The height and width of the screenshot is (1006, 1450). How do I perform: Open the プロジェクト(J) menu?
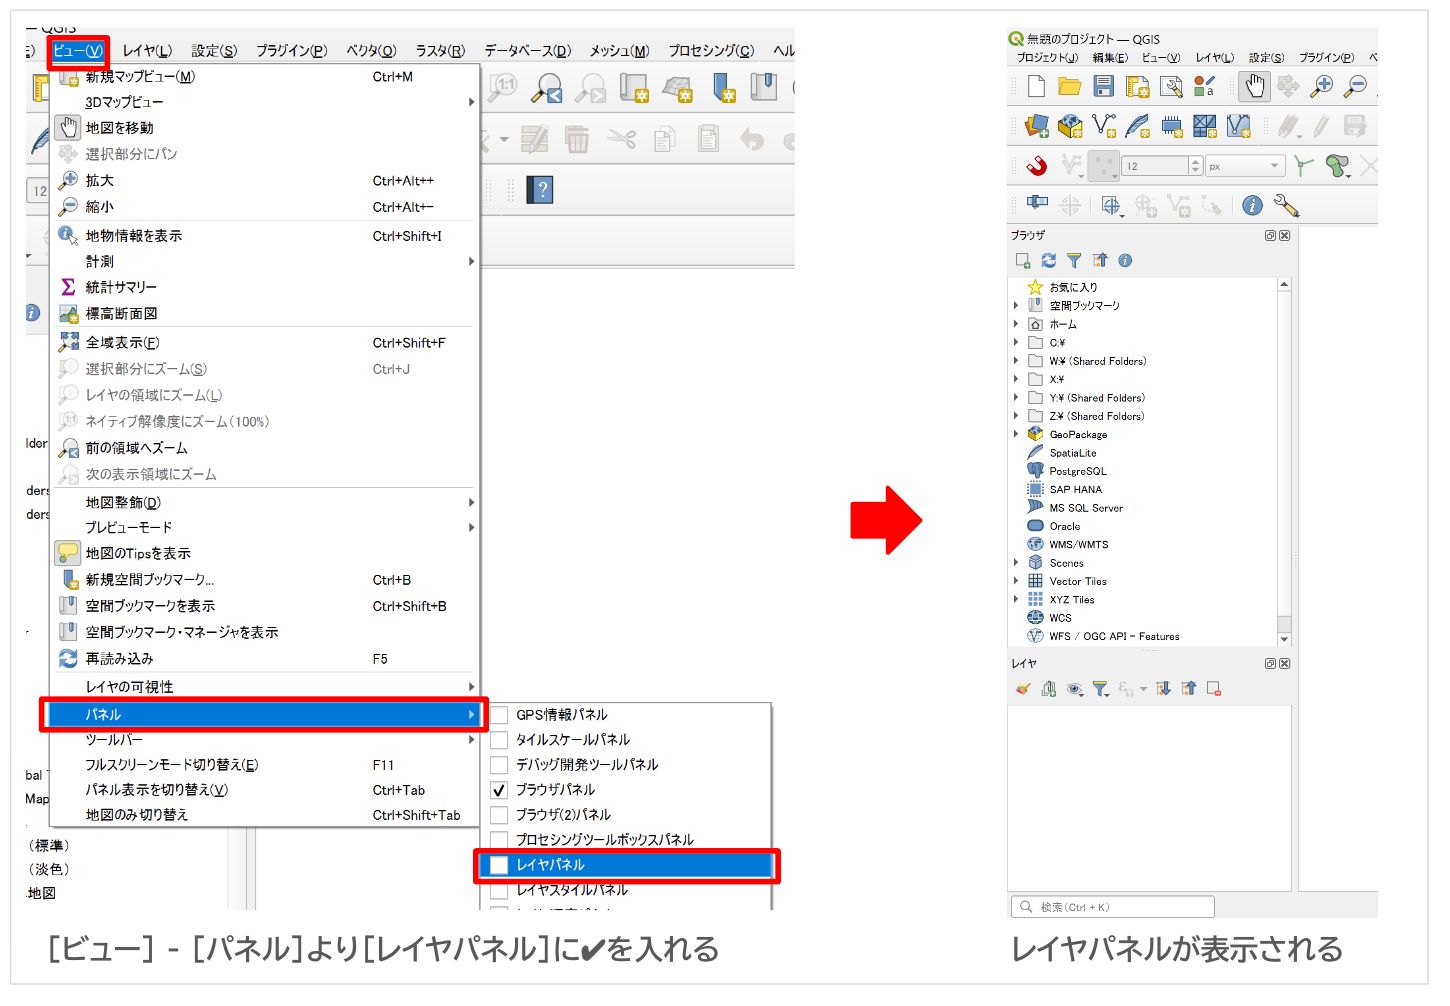pos(1047,57)
